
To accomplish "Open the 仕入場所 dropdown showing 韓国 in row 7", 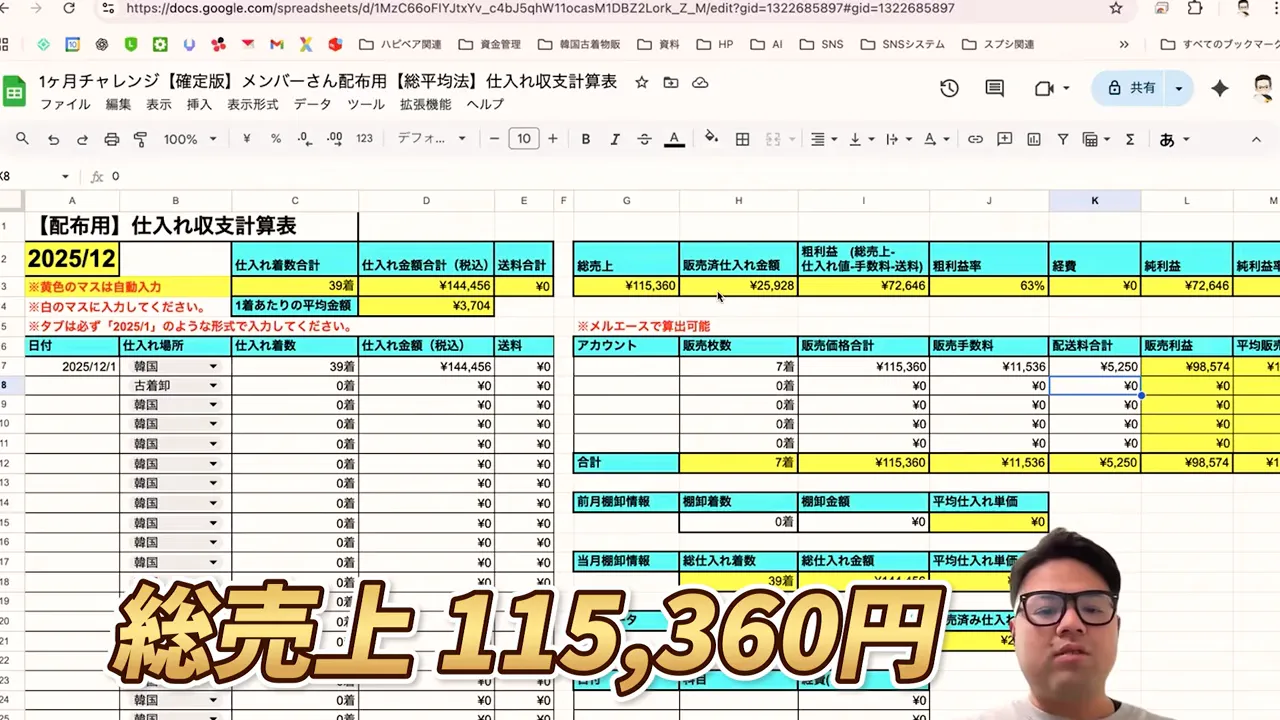I will click(213, 366).
